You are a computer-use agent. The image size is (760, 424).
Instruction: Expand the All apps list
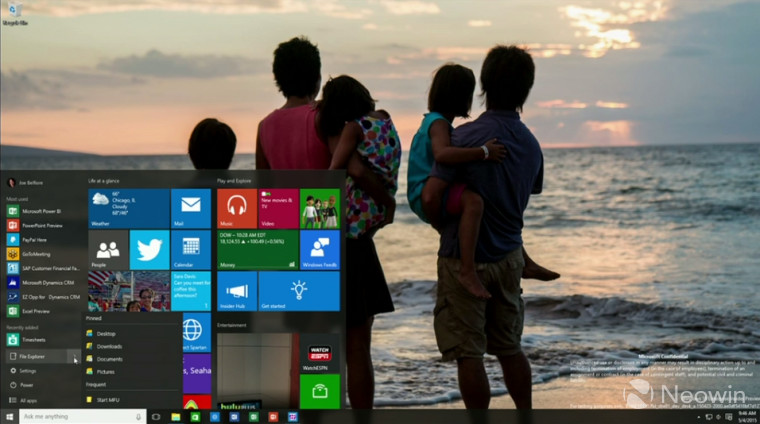point(30,400)
